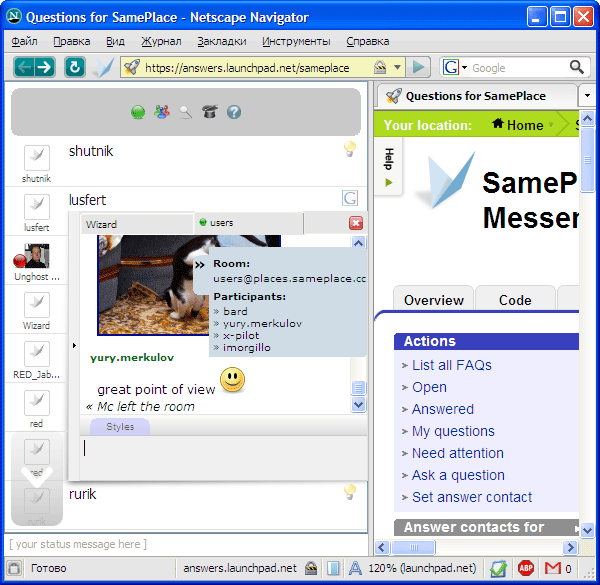This screenshot has height=585, width=600.
Task: Click participant bard in room list
Action: [235, 311]
